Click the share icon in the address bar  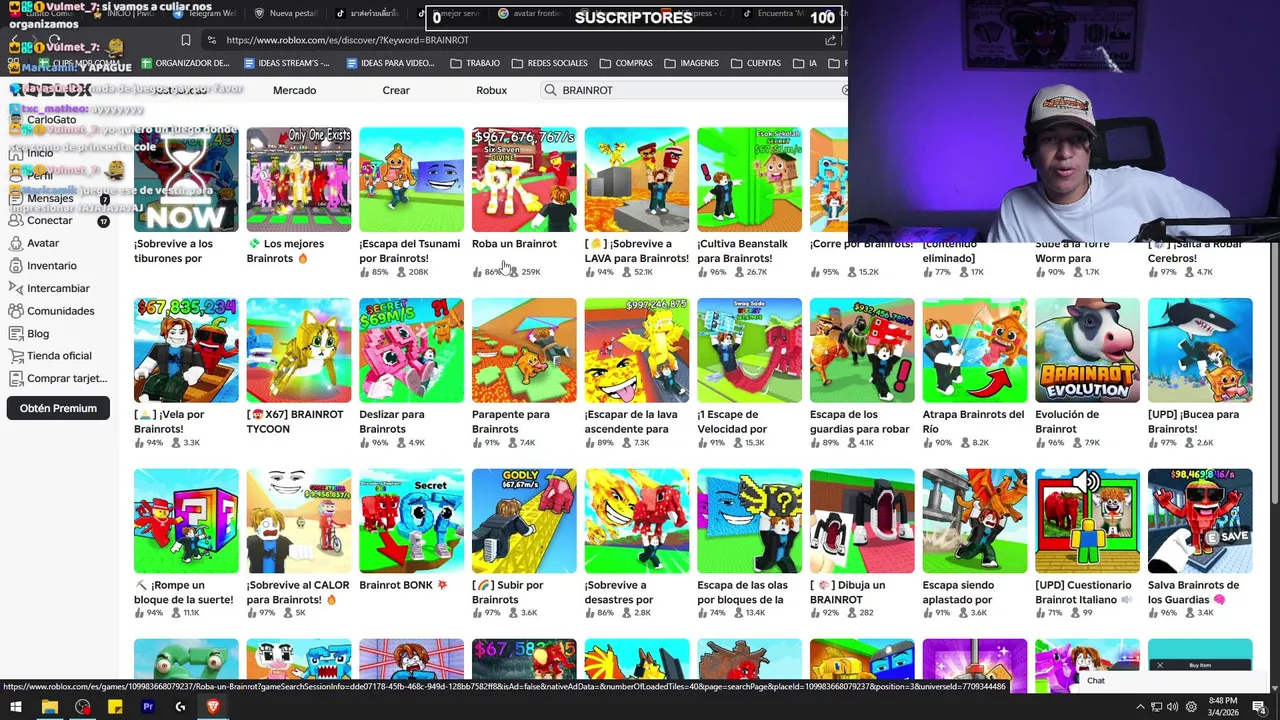click(830, 40)
